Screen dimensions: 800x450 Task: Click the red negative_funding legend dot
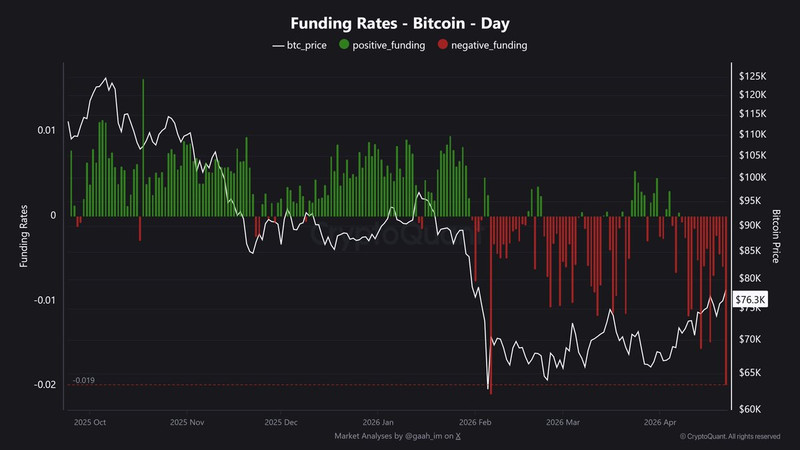tap(442, 45)
